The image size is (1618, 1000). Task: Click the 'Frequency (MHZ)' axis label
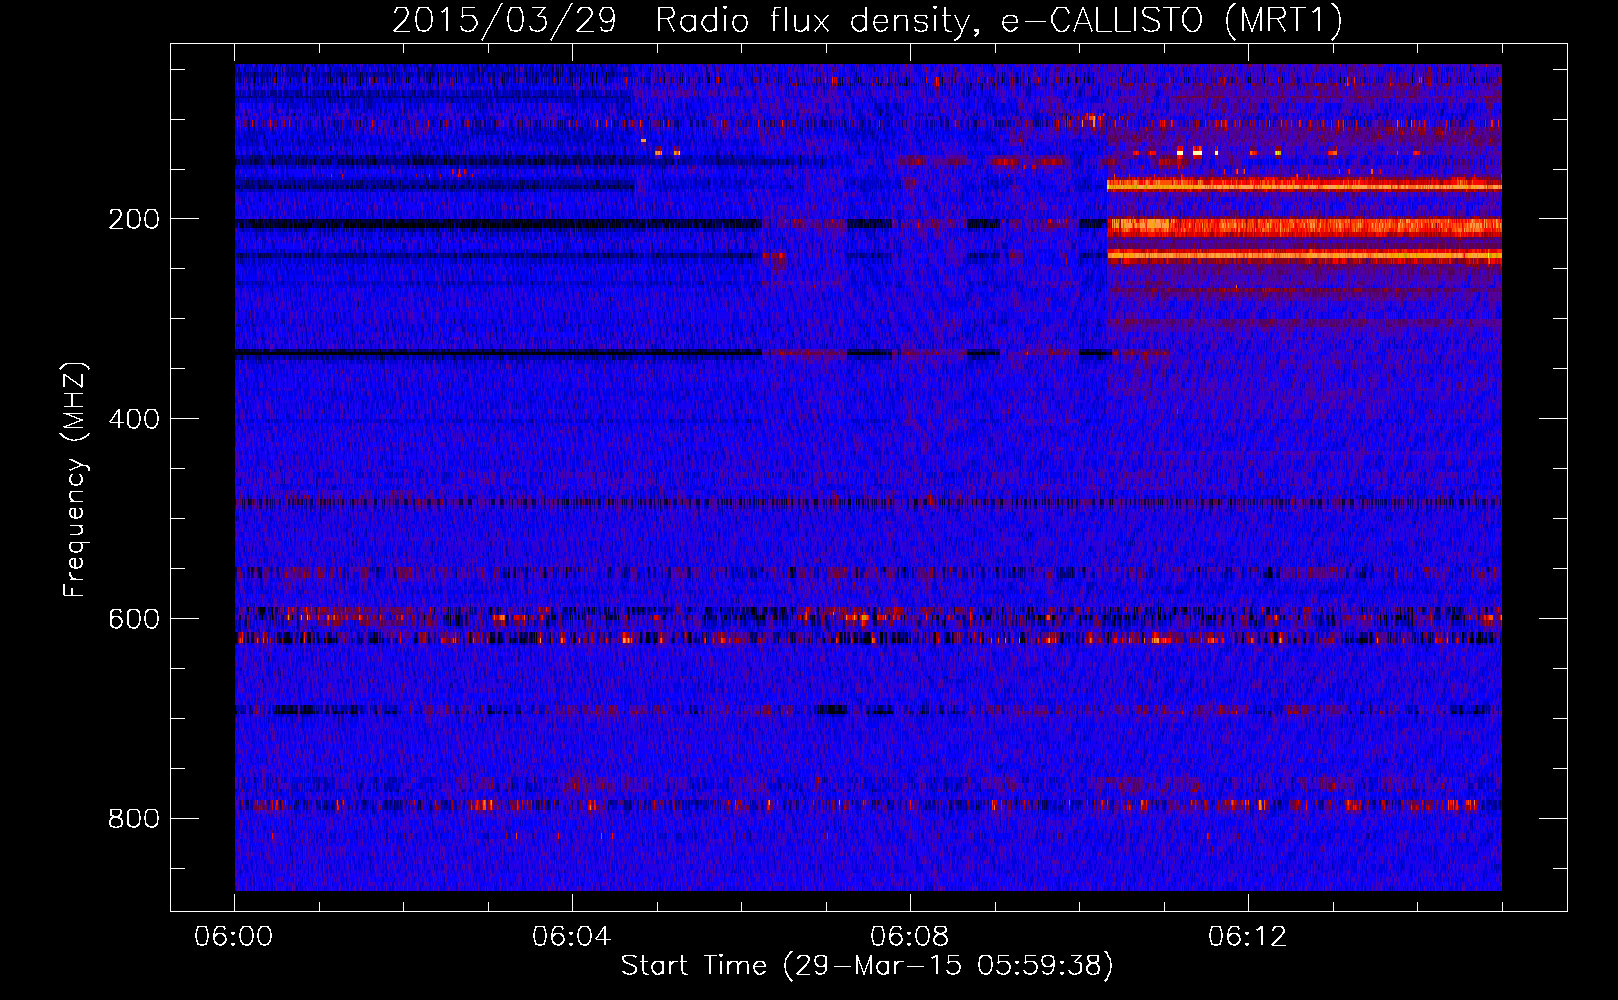[75, 480]
